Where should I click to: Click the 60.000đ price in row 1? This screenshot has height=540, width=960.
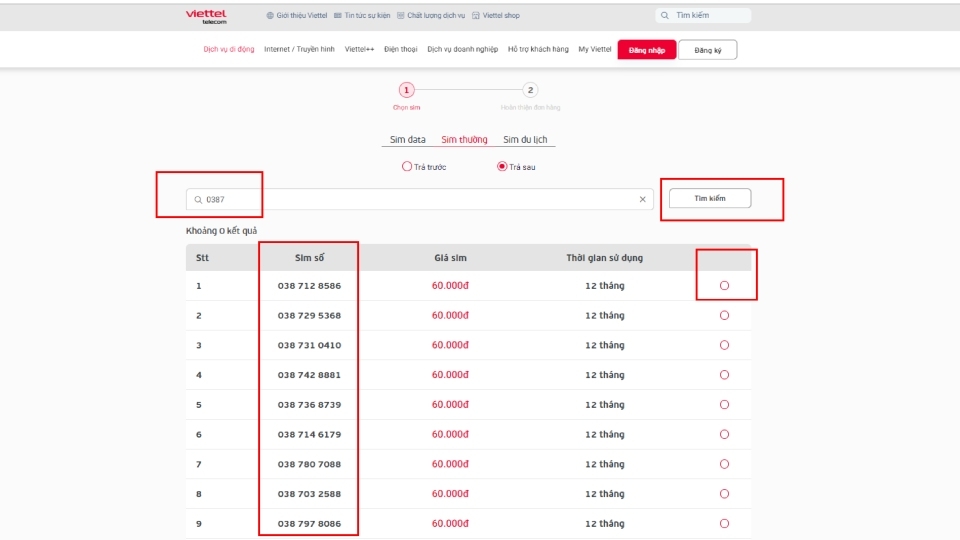coord(450,285)
